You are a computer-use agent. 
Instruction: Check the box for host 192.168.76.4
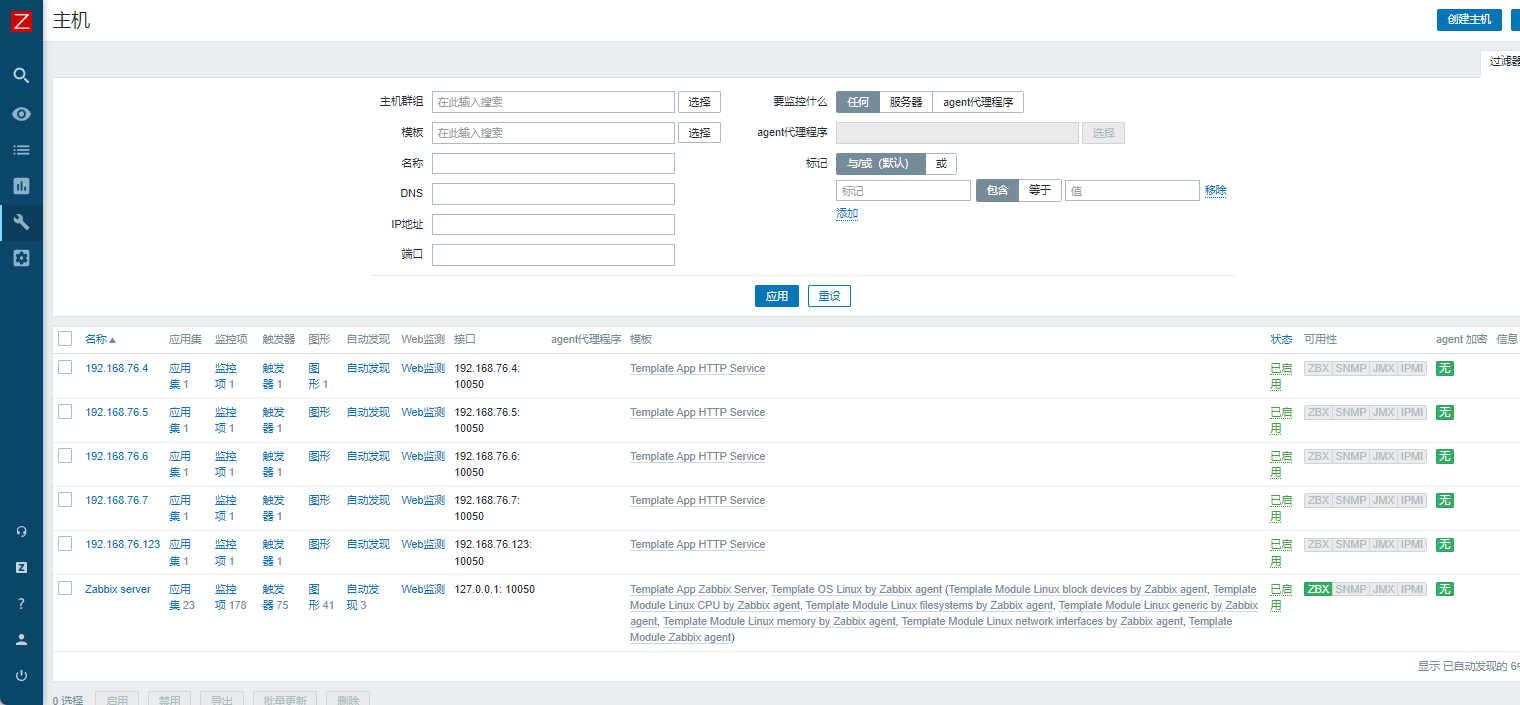pos(65,367)
